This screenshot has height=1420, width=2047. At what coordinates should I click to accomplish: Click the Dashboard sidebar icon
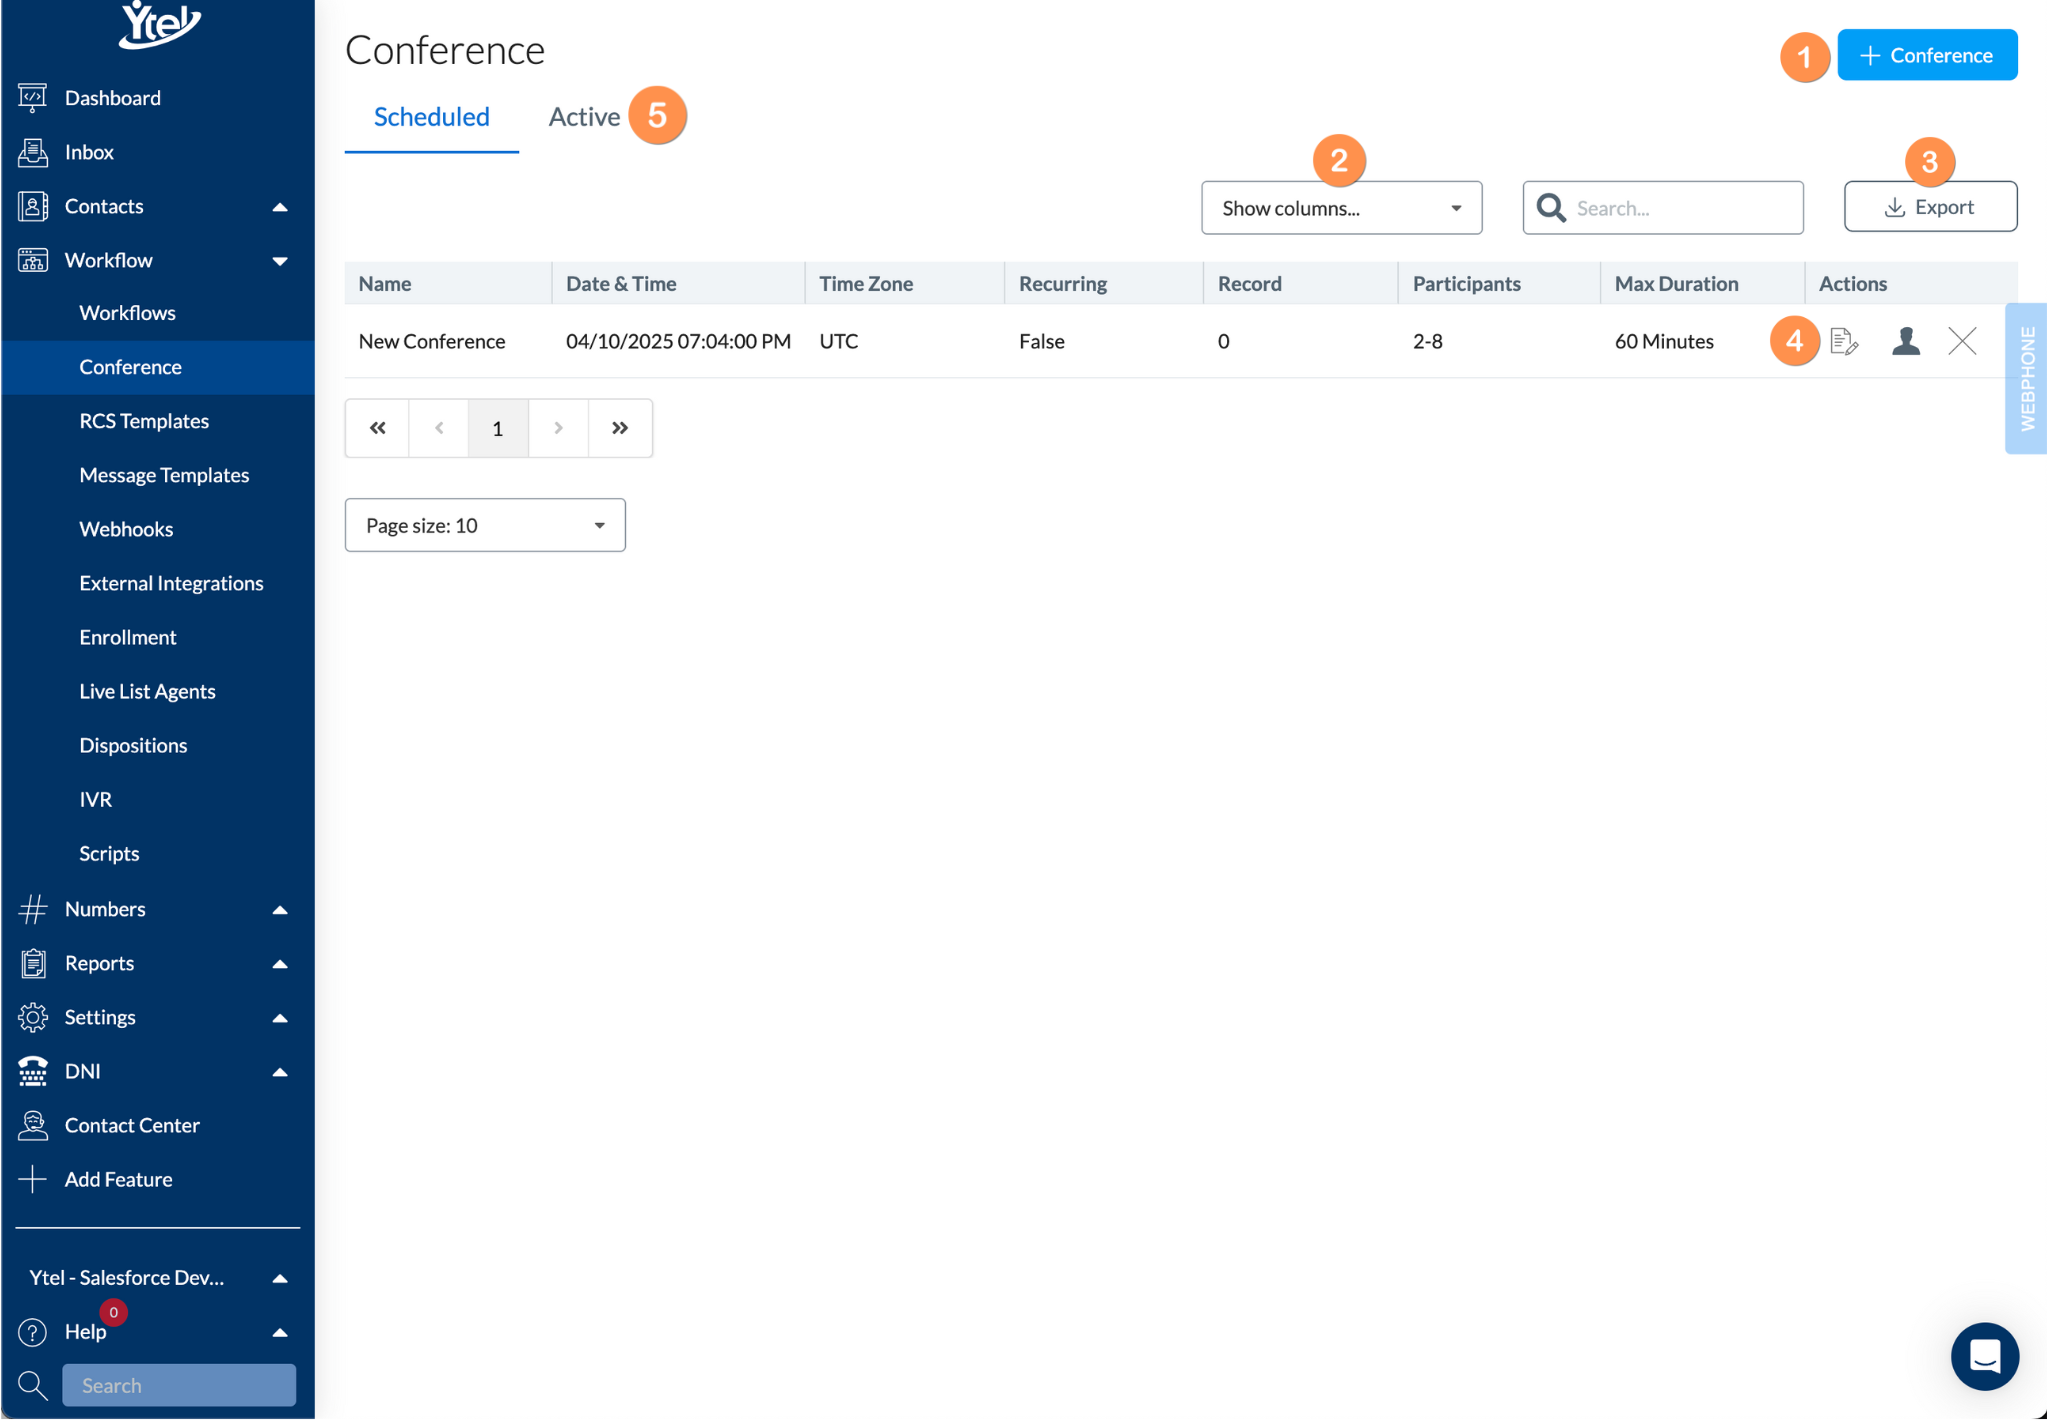(32, 97)
